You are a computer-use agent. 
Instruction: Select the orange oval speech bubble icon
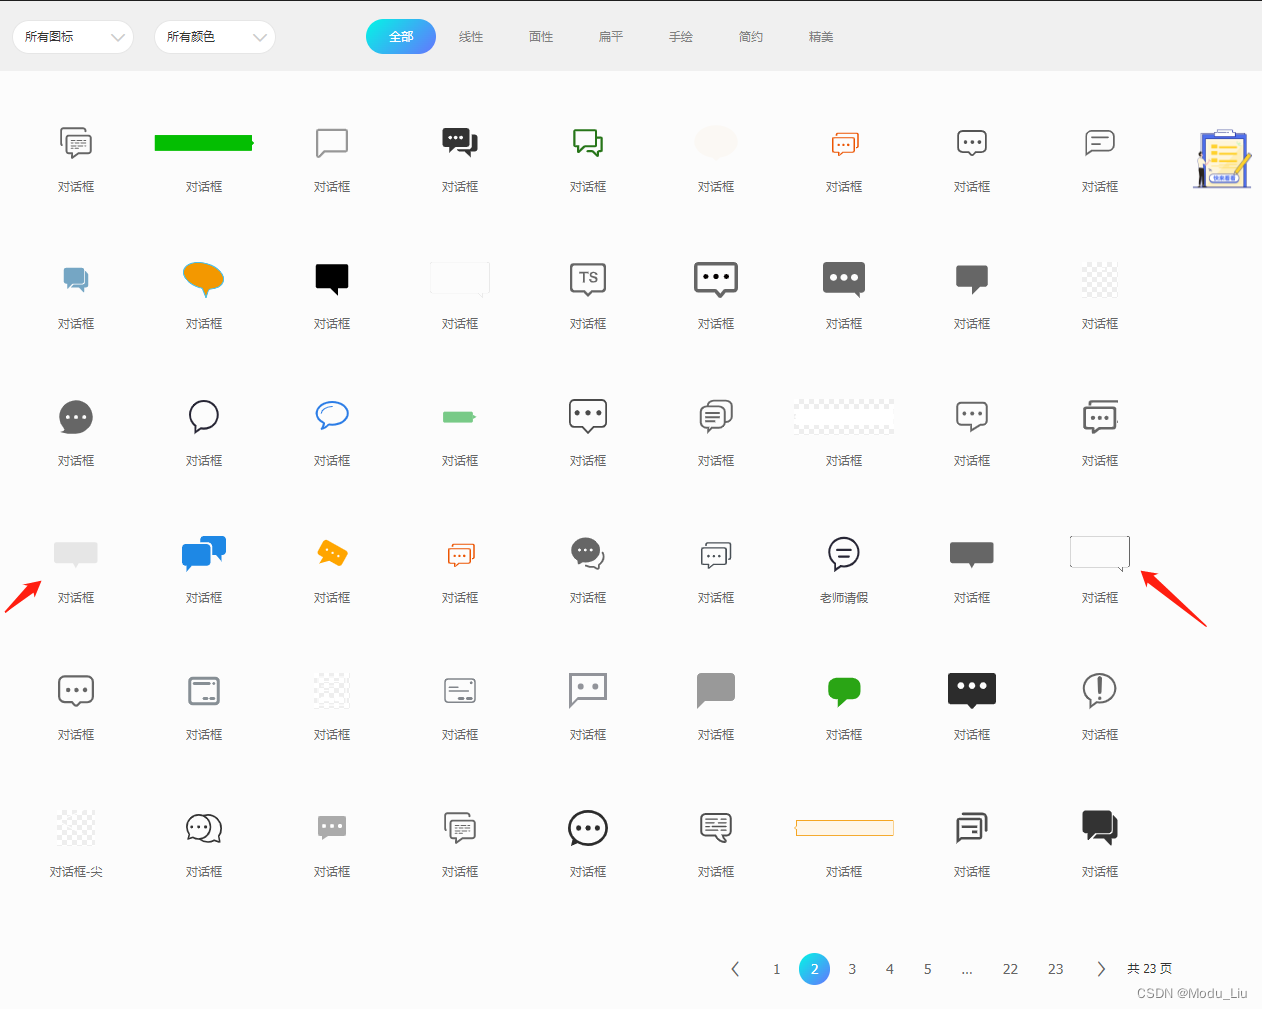coord(204,279)
